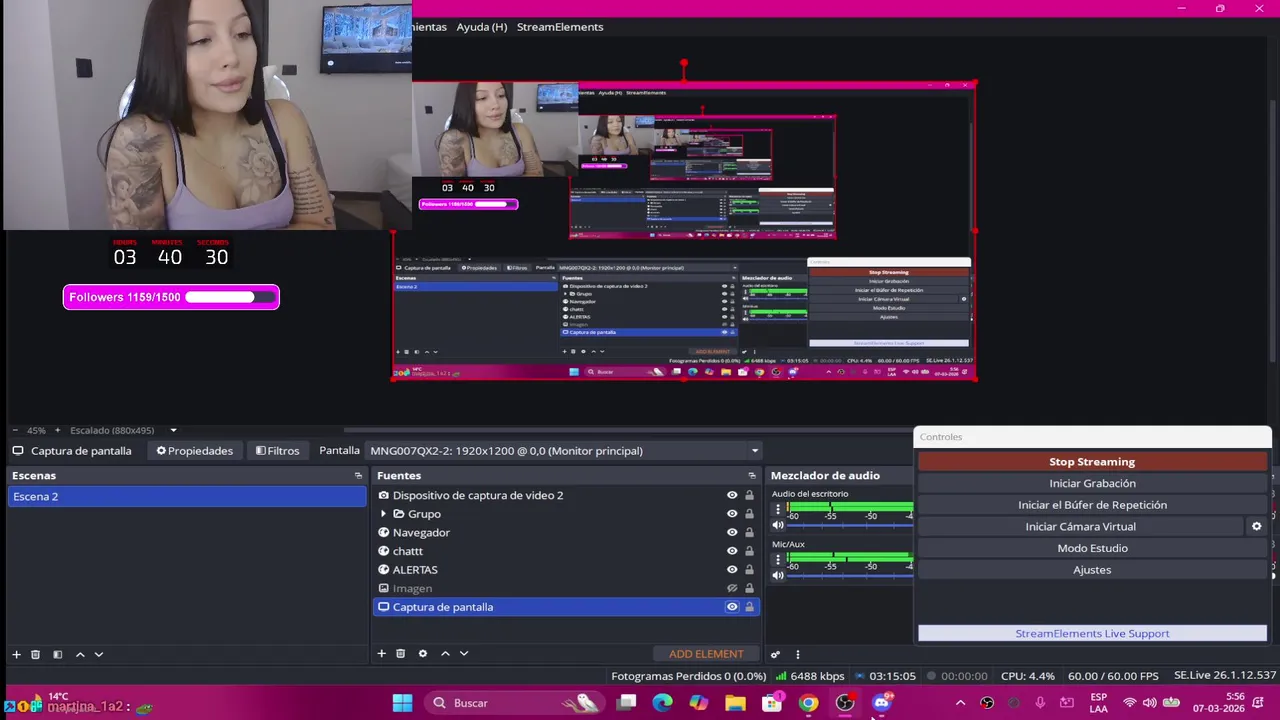The image size is (1280, 720).
Task: Open Filtros for selected source
Action: [x=277, y=451]
